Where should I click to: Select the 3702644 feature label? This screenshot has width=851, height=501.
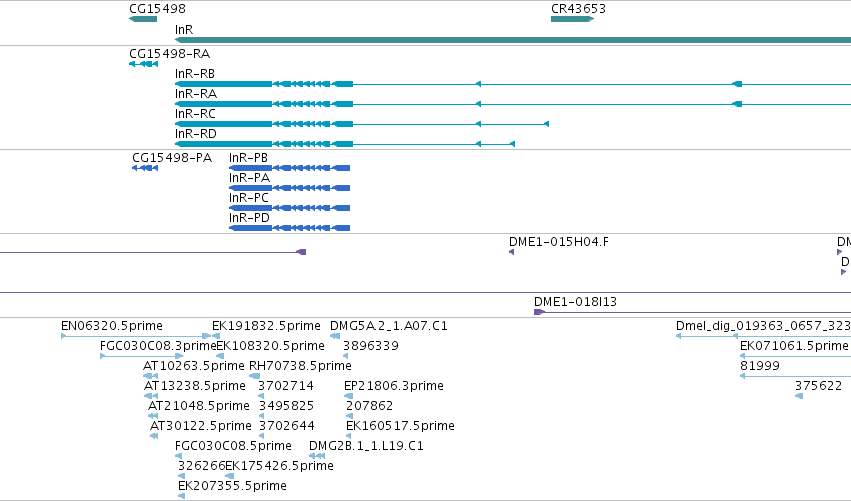(x=287, y=426)
